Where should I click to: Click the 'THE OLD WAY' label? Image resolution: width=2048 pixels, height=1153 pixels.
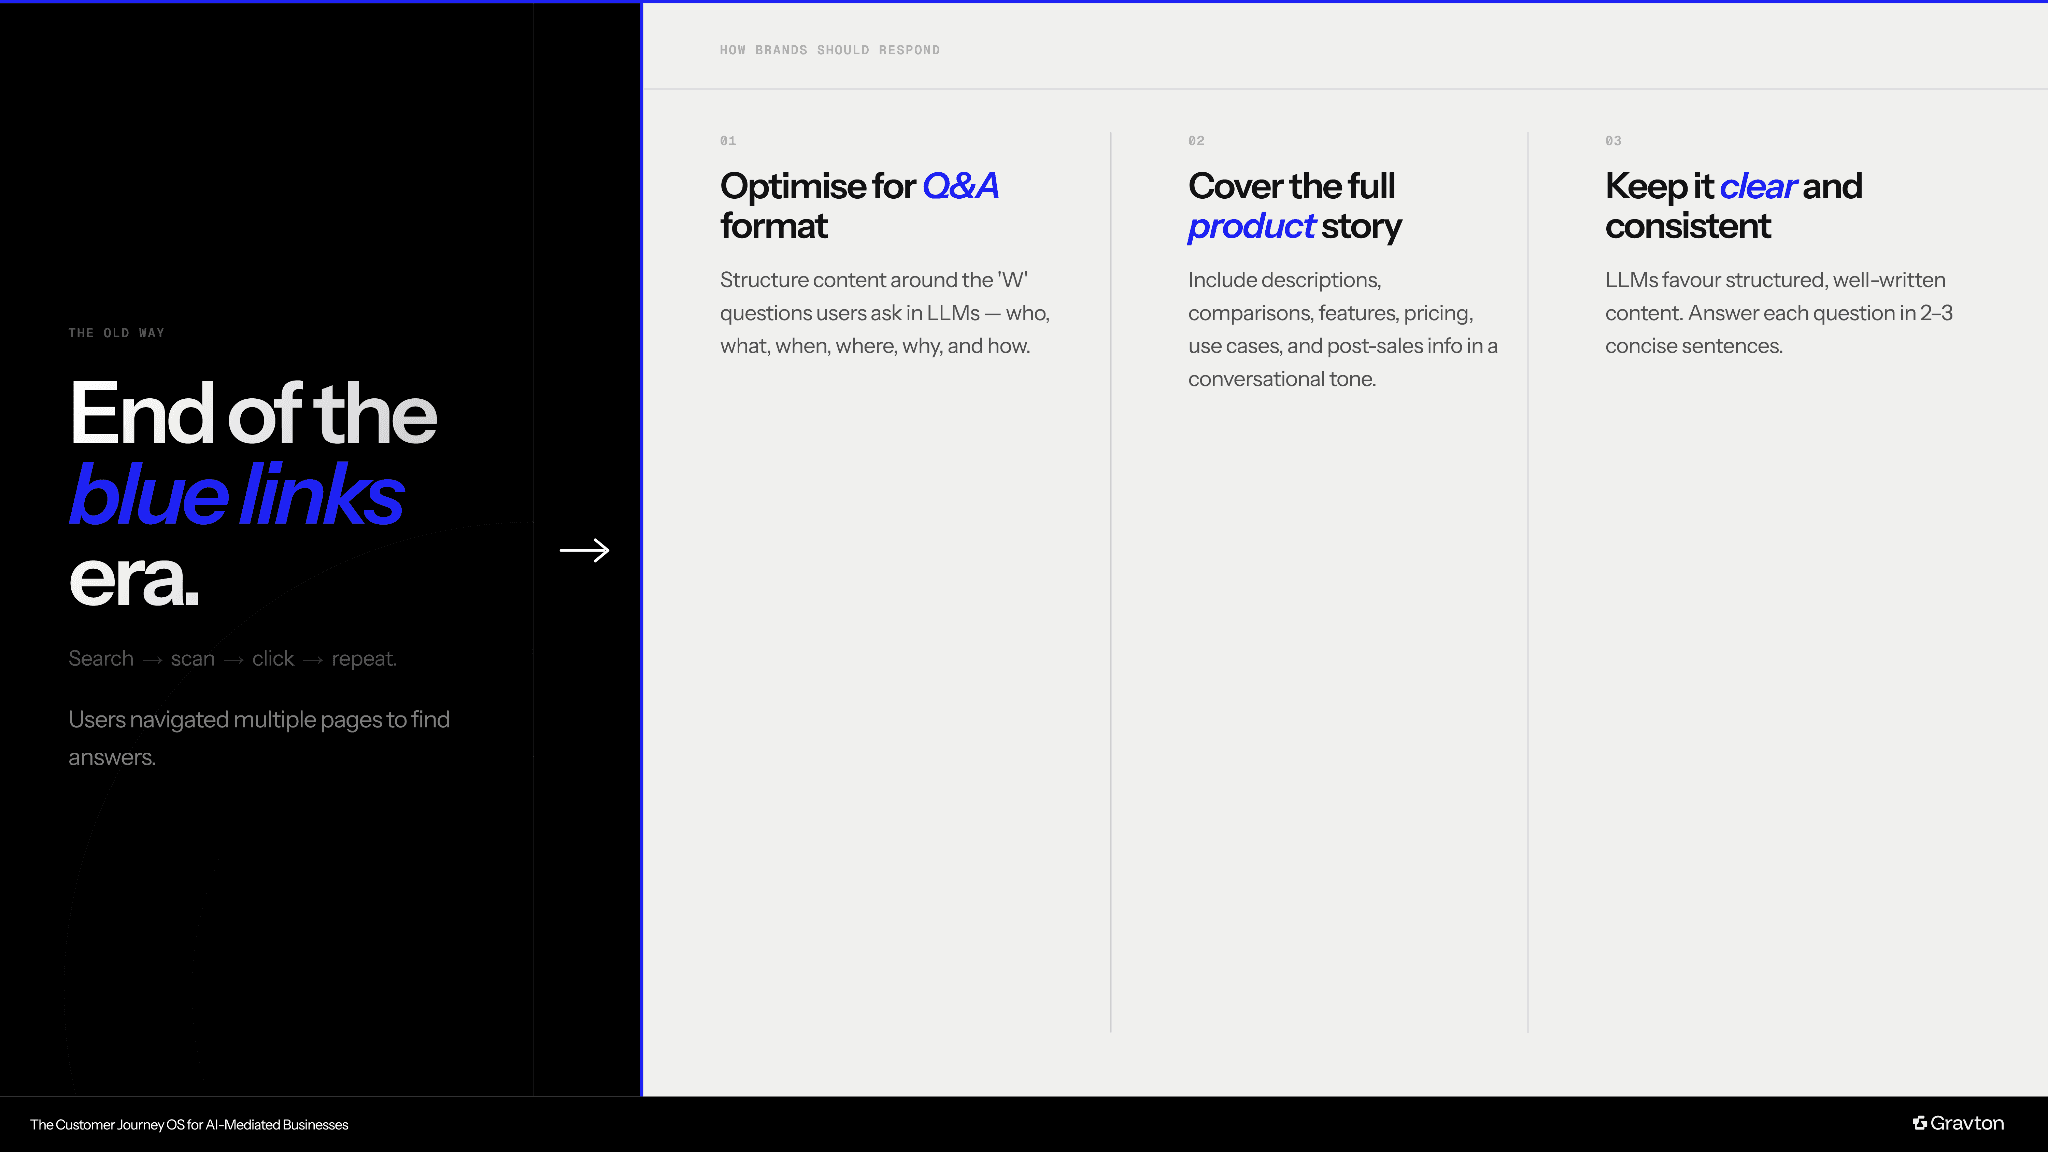(116, 333)
